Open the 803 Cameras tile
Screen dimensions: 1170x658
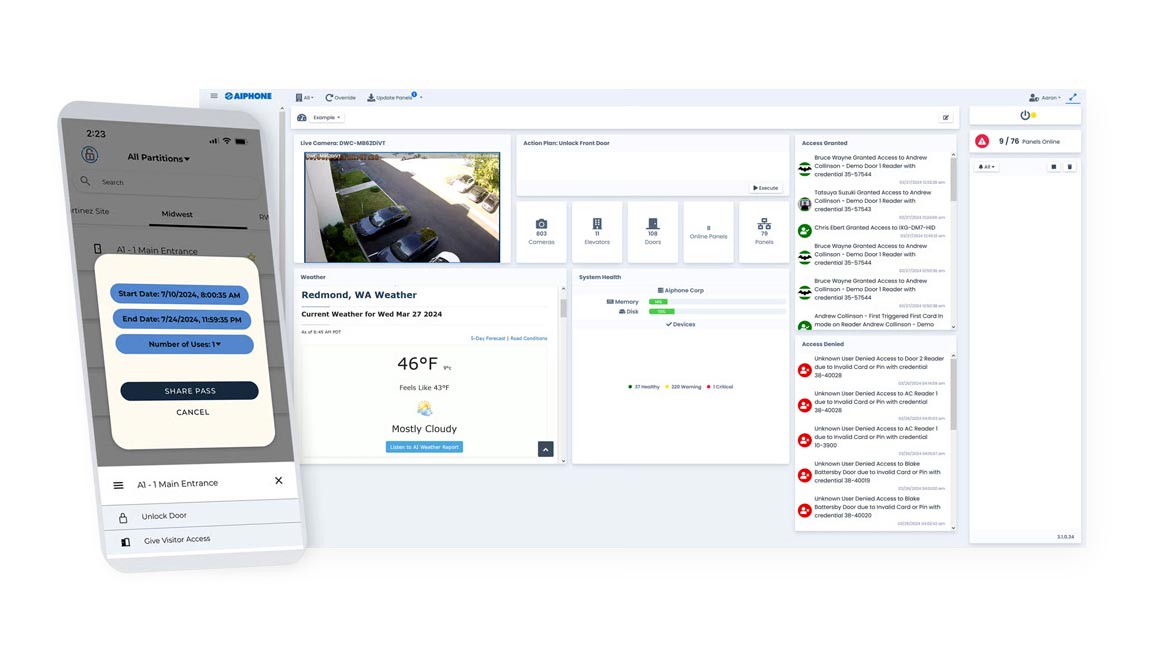point(541,232)
